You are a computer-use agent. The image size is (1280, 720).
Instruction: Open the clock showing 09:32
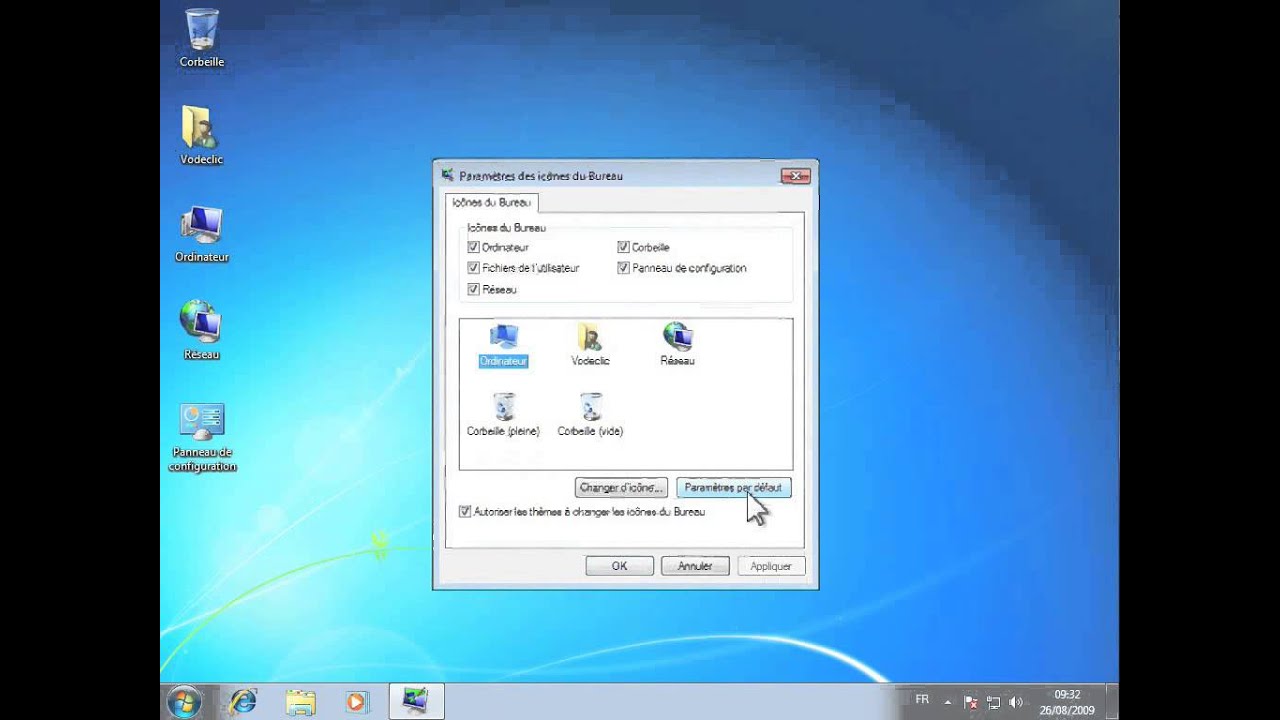point(1067,702)
